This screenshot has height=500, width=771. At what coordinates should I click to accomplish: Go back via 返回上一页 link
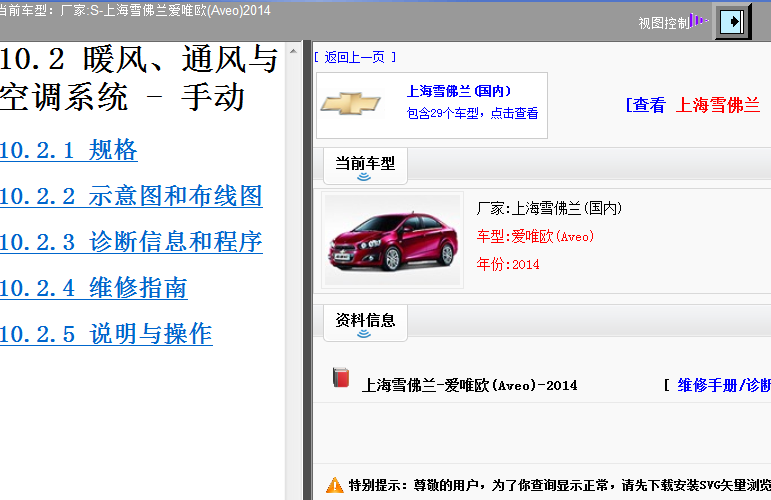(x=355, y=58)
